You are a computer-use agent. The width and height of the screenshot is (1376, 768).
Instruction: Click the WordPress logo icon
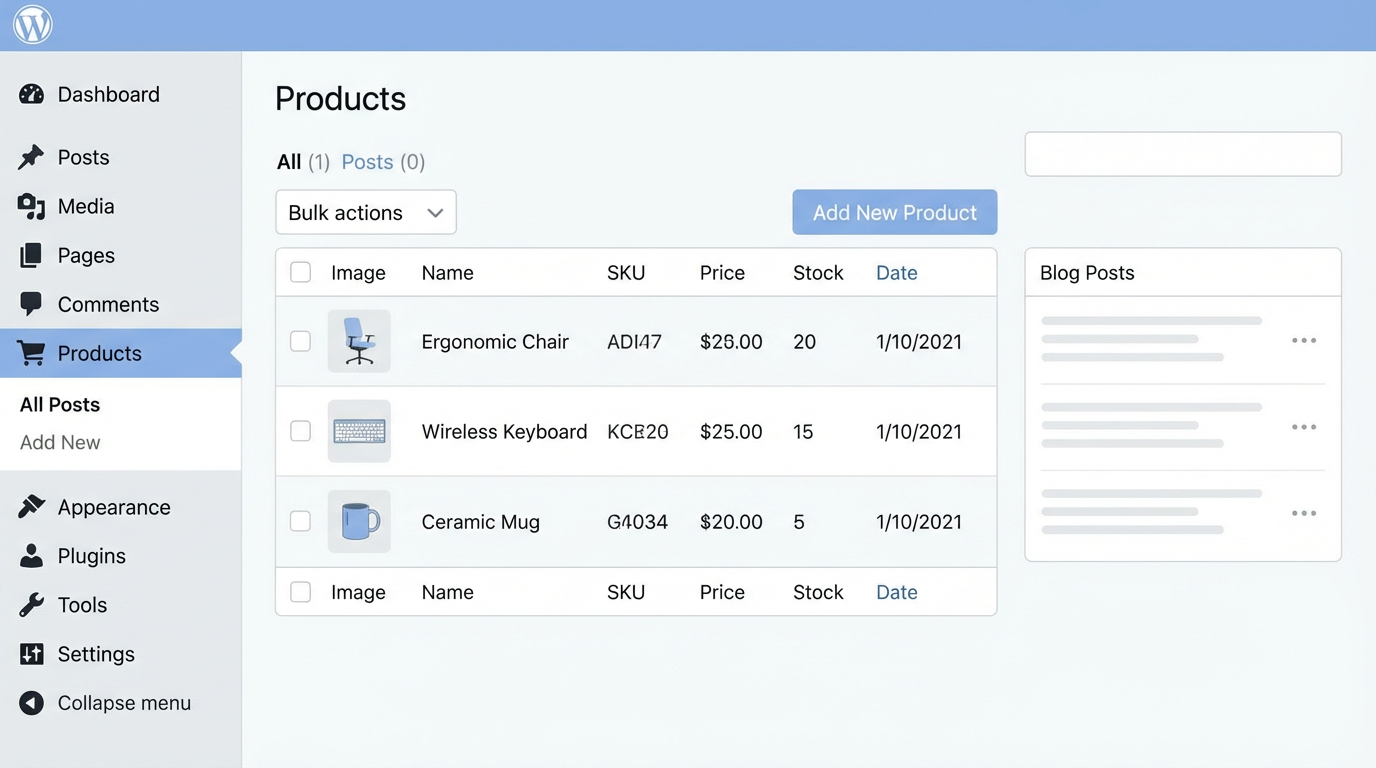[32, 25]
